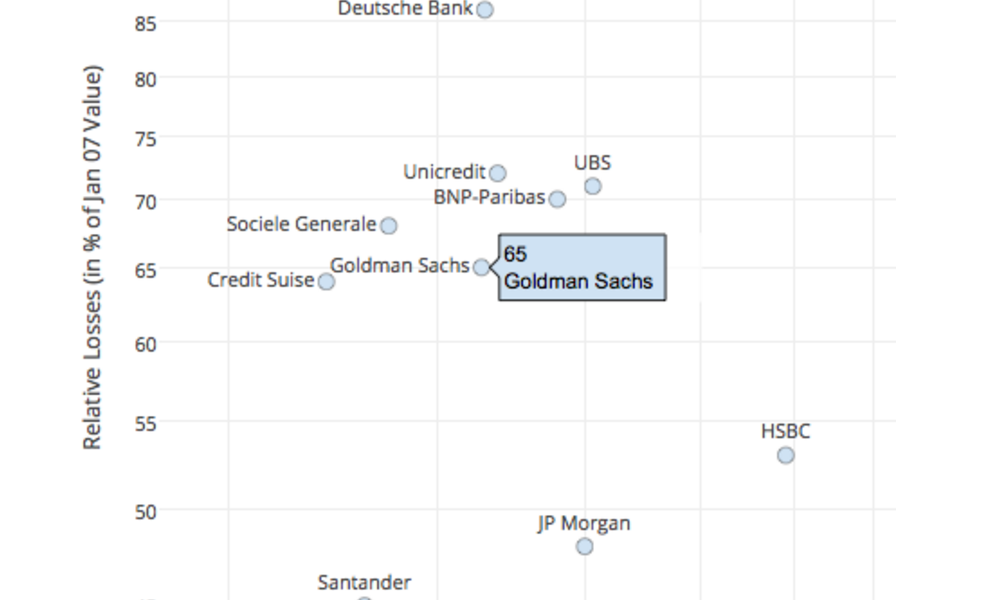Click the 85 y-axis tick label
Viewport: 1000px width, 600px height.
point(145,24)
